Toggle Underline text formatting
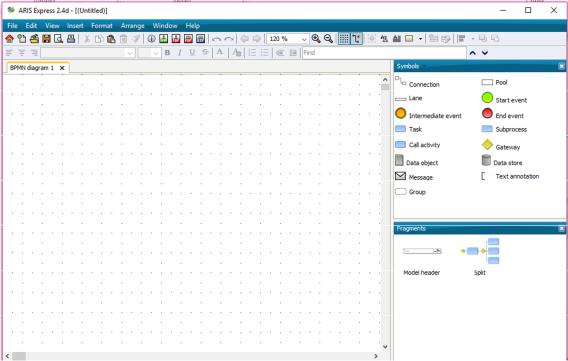The width and height of the screenshot is (568, 361). [x=192, y=53]
